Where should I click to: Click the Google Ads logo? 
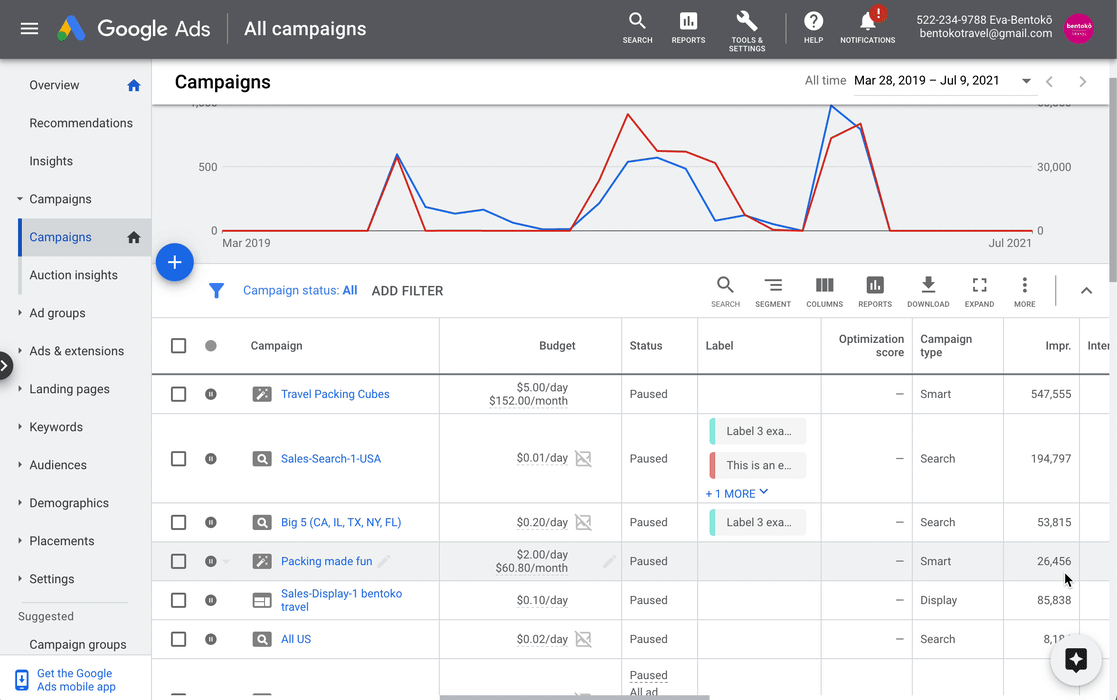[134, 28]
